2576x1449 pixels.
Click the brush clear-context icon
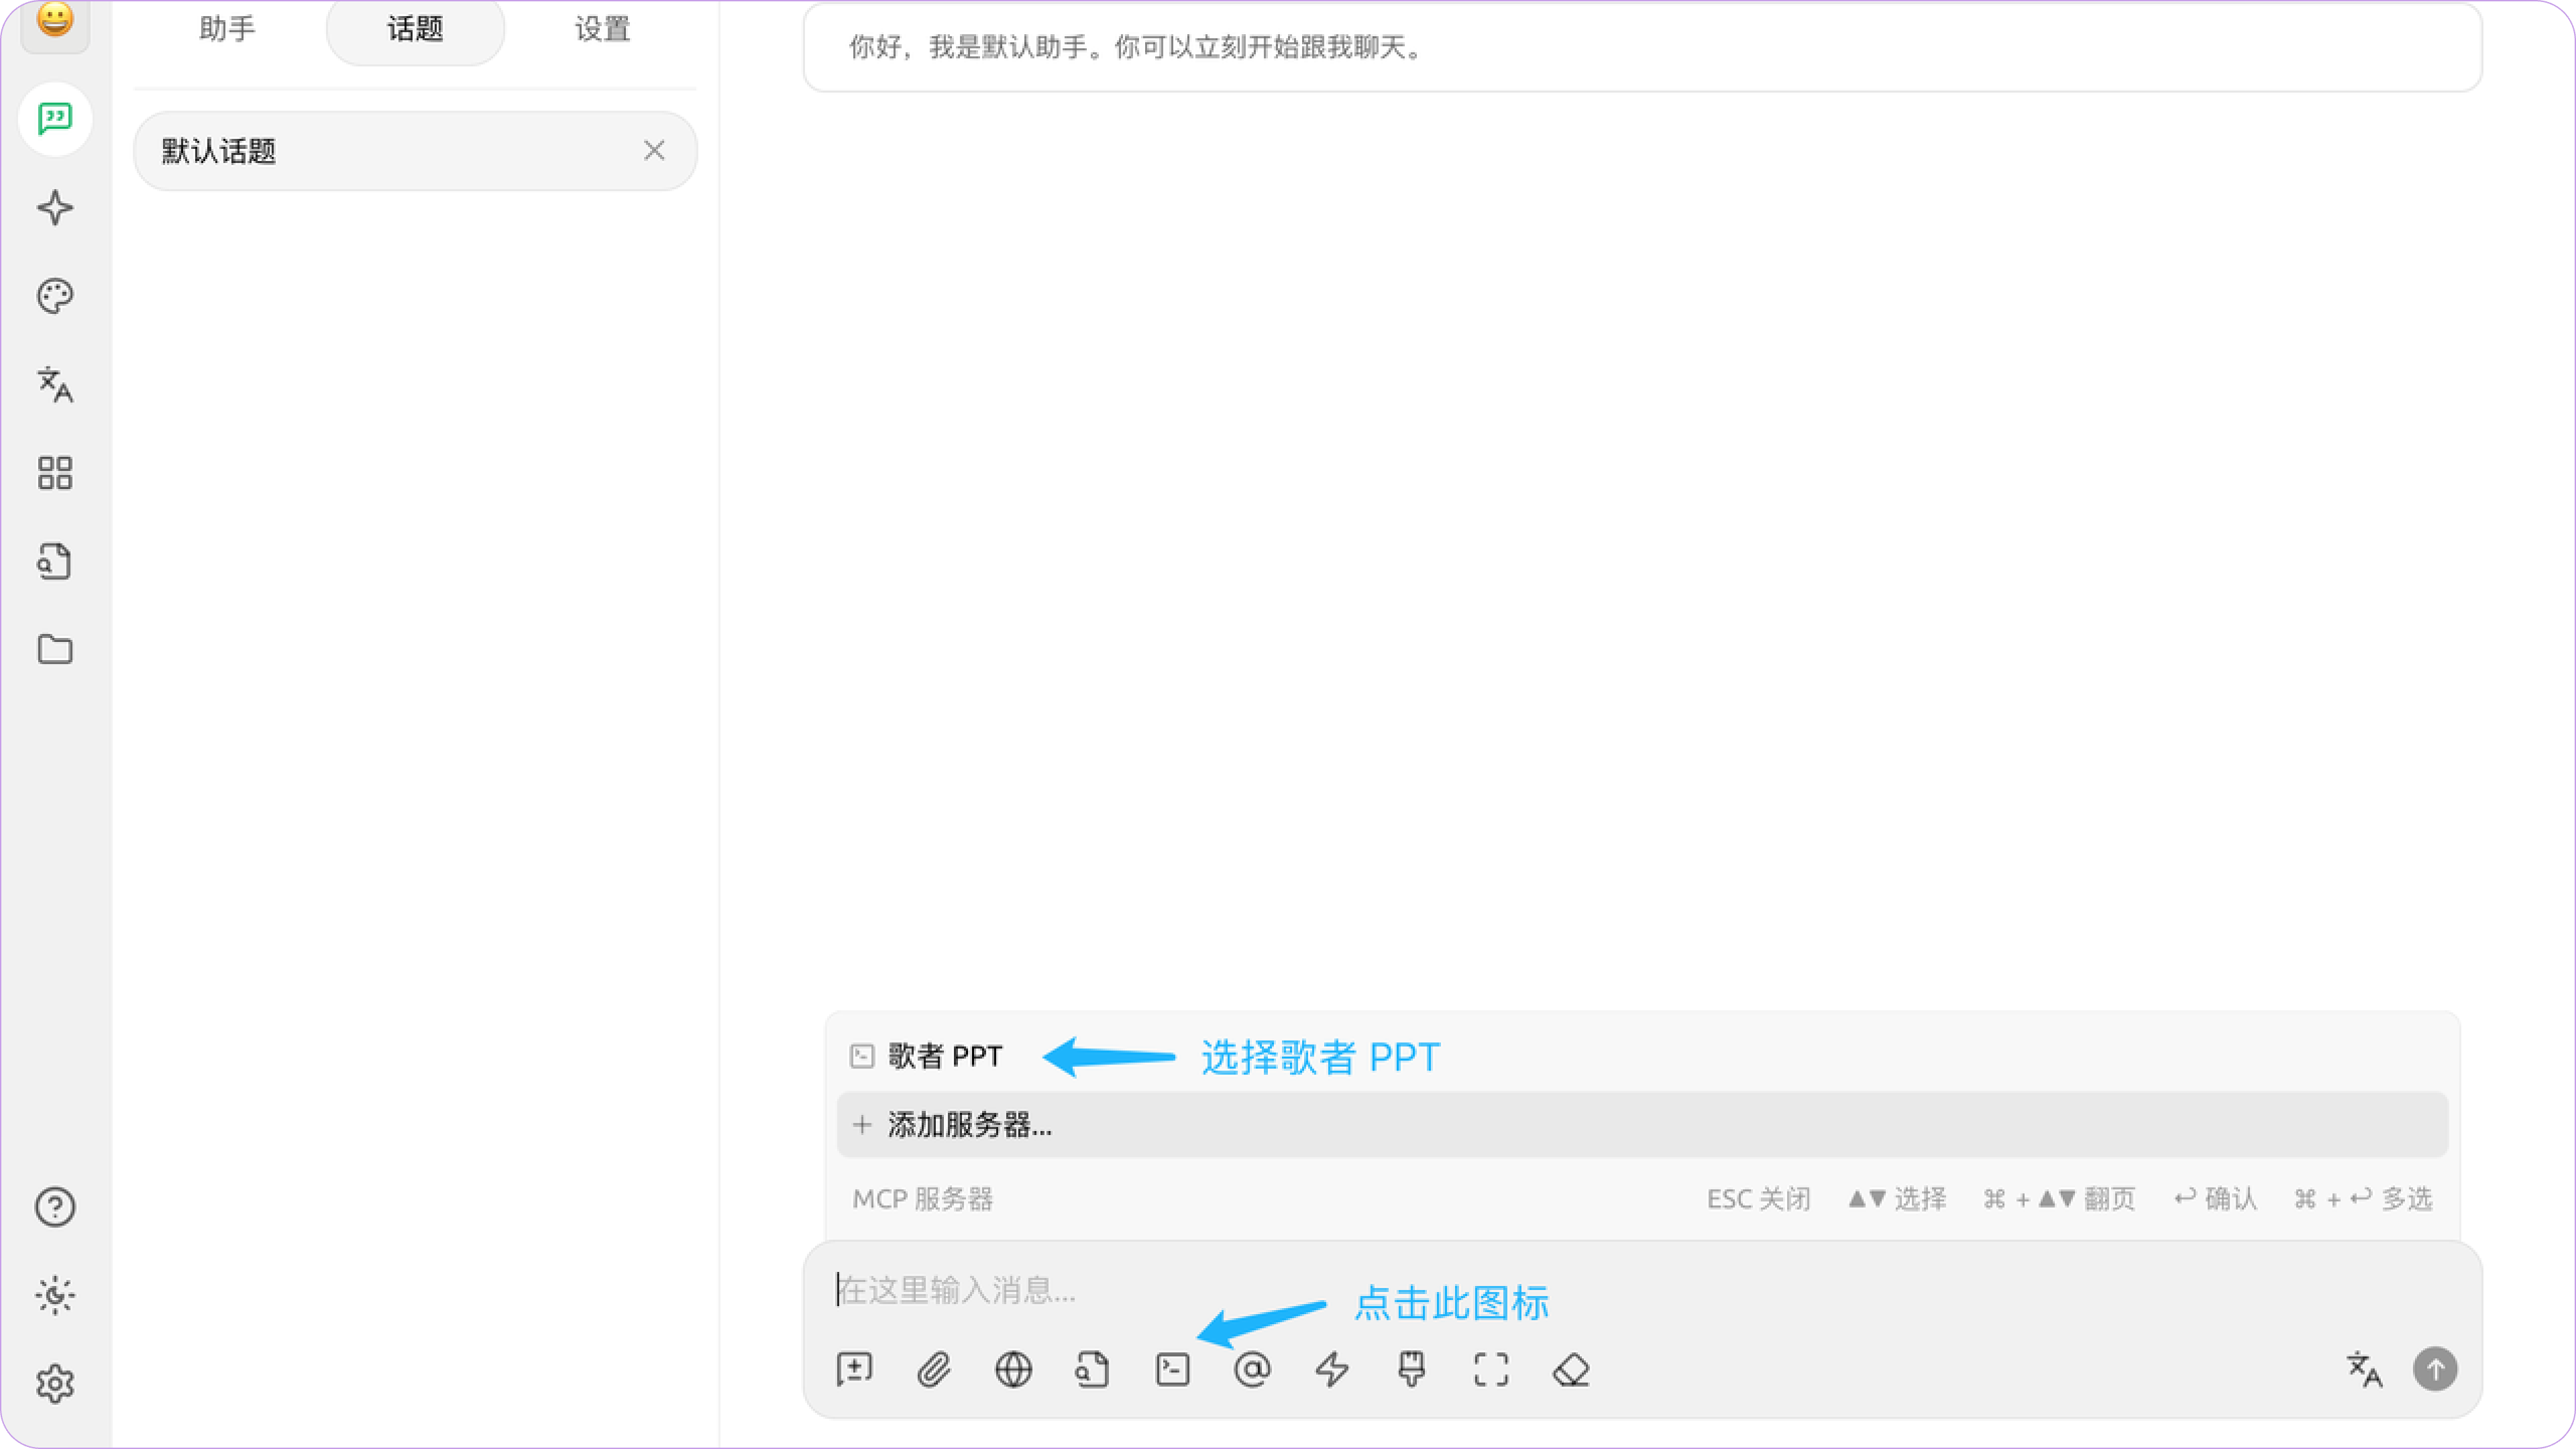tap(1412, 1370)
